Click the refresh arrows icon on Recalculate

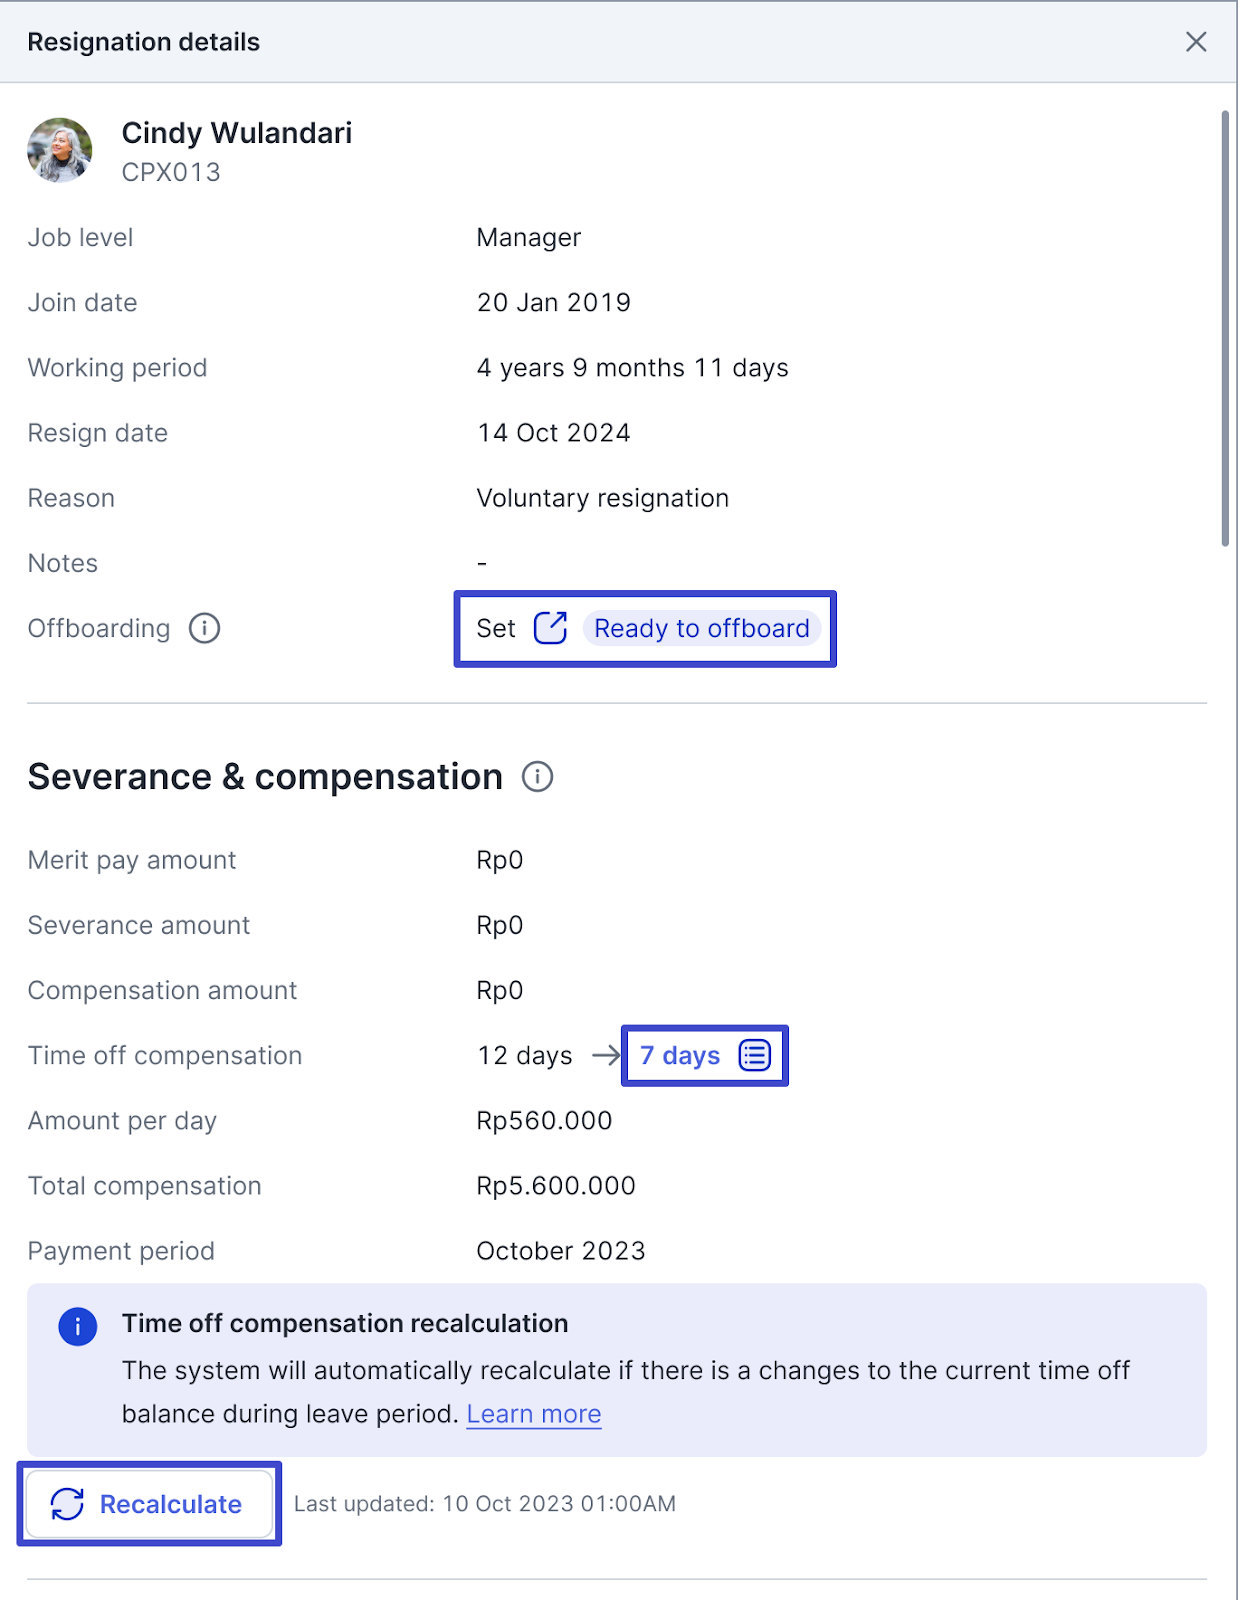coord(68,1504)
